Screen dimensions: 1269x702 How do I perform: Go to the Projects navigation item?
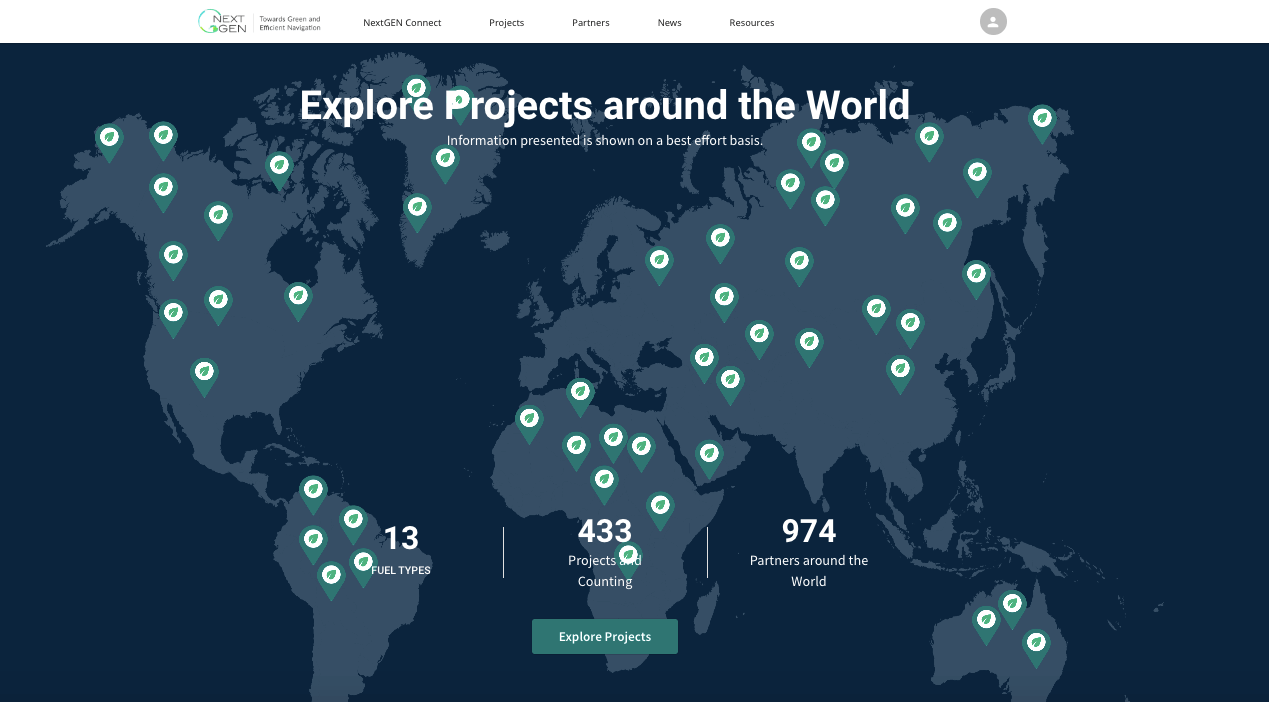point(506,23)
